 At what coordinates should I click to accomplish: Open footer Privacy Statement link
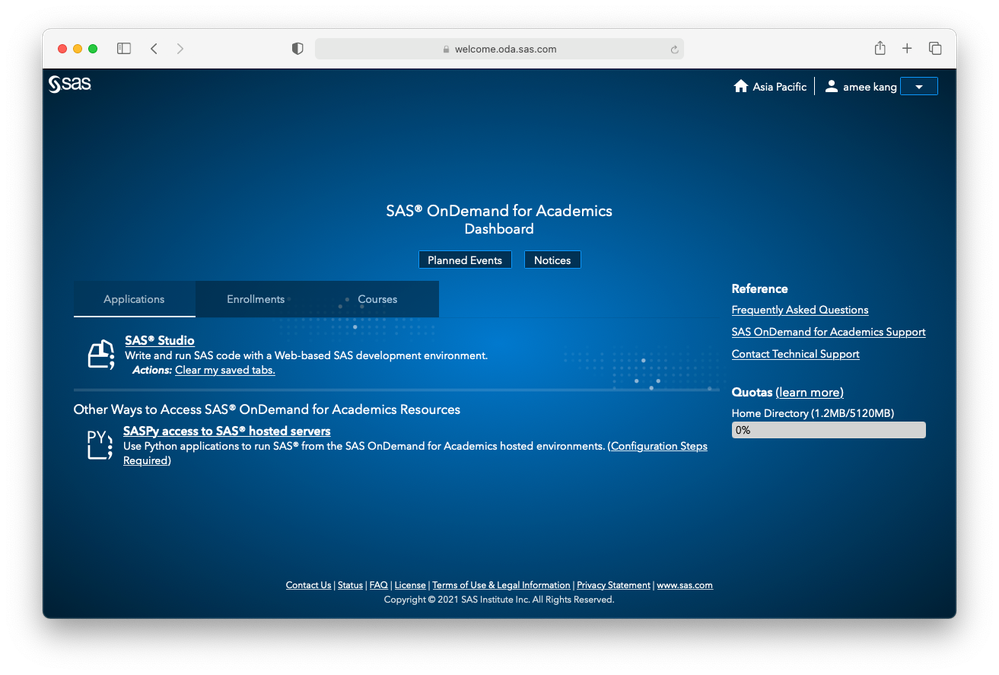point(614,585)
